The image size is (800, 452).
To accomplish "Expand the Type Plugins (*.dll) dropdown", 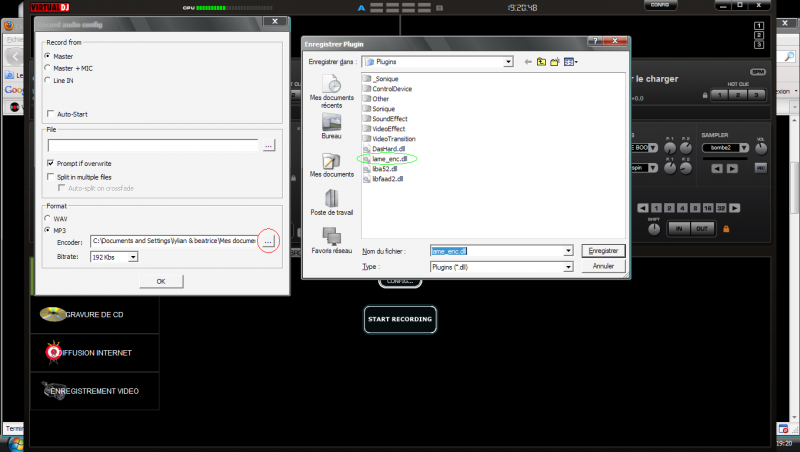I will tap(568, 267).
